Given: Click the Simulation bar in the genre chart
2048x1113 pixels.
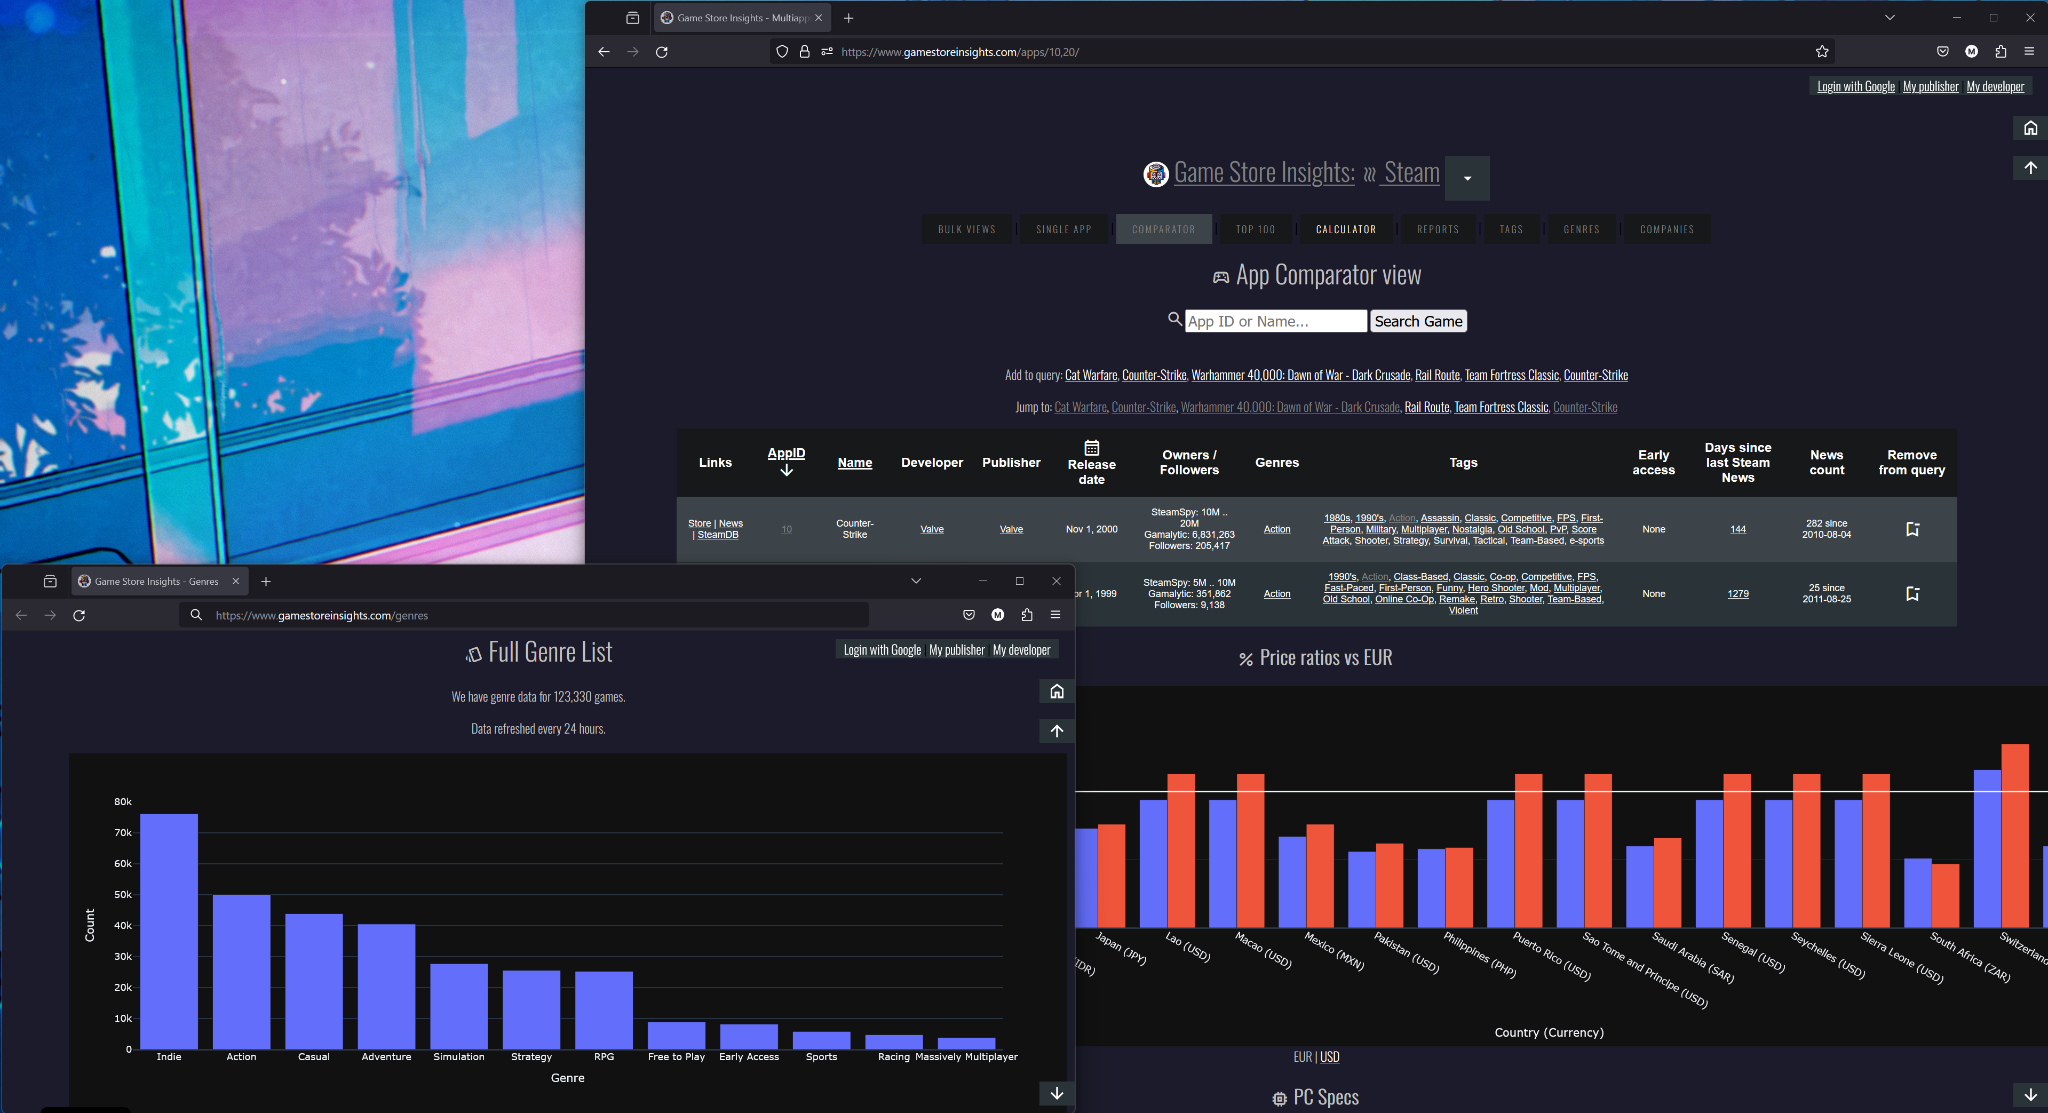Looking at the screenshot, I should [459, 1006].
